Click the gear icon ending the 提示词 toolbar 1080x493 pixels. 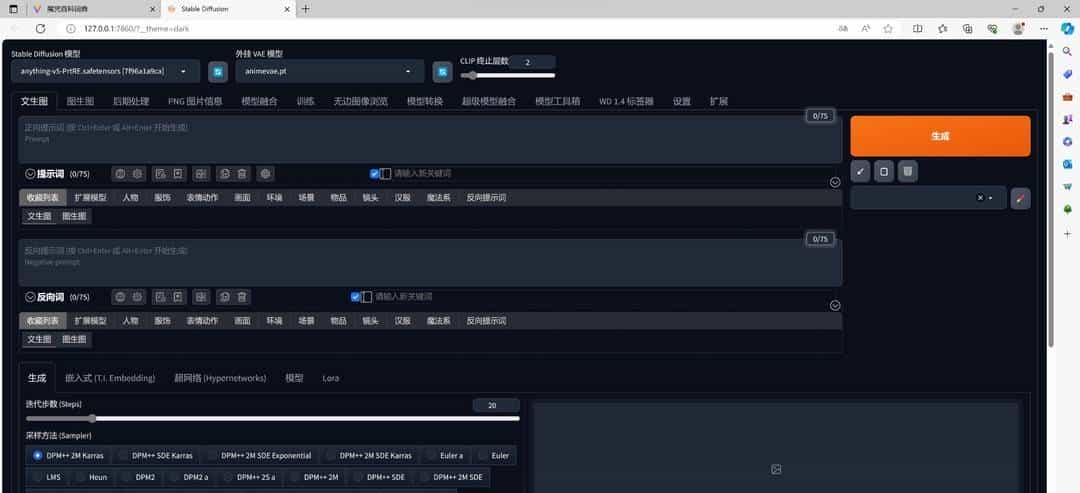[266, 174]
